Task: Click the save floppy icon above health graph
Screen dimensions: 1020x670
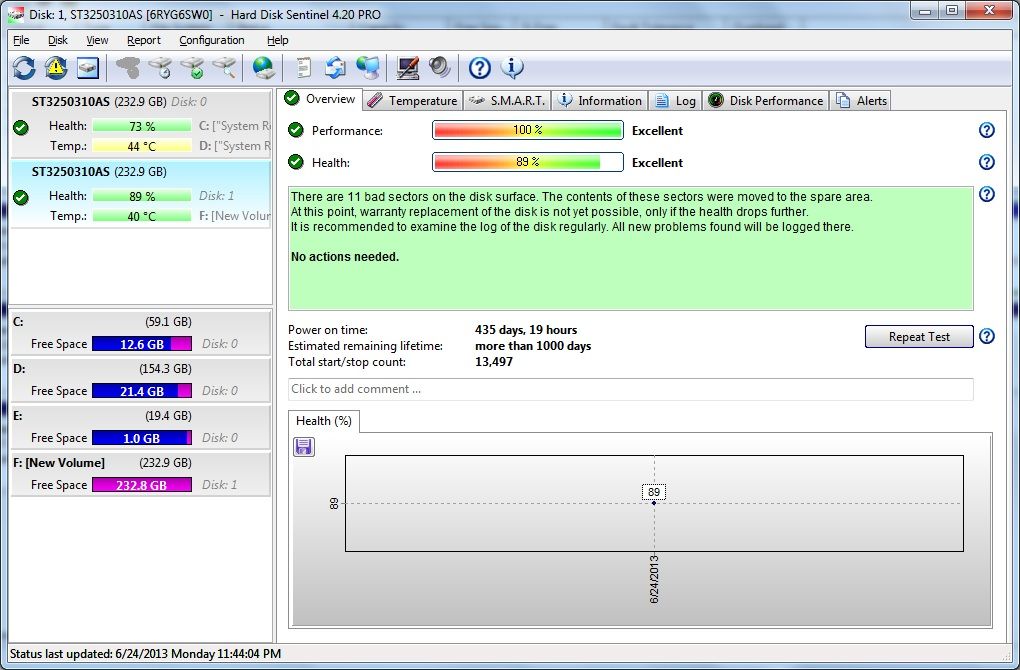Action: point(304,447)
